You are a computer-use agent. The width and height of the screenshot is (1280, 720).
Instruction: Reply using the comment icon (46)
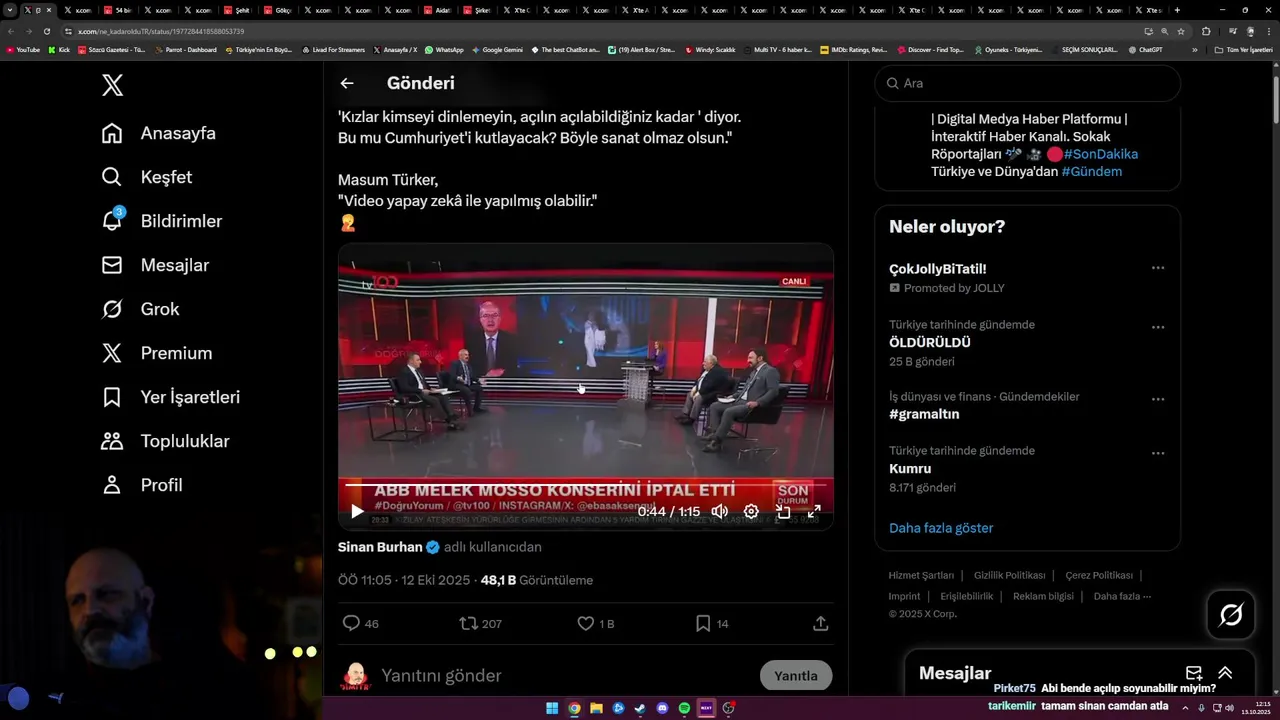point(361,623)
